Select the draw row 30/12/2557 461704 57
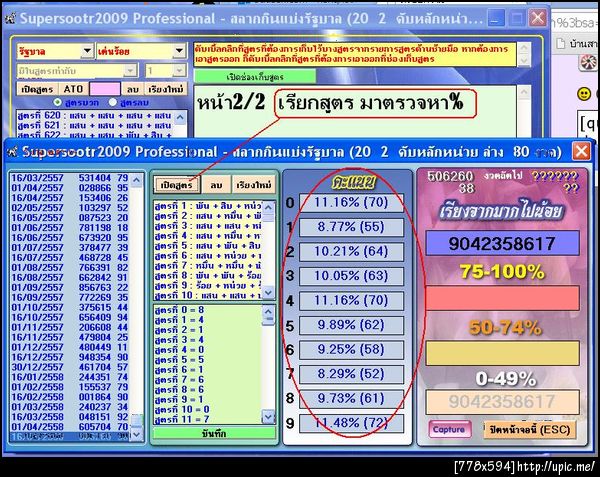 click(x=70, y=367)
